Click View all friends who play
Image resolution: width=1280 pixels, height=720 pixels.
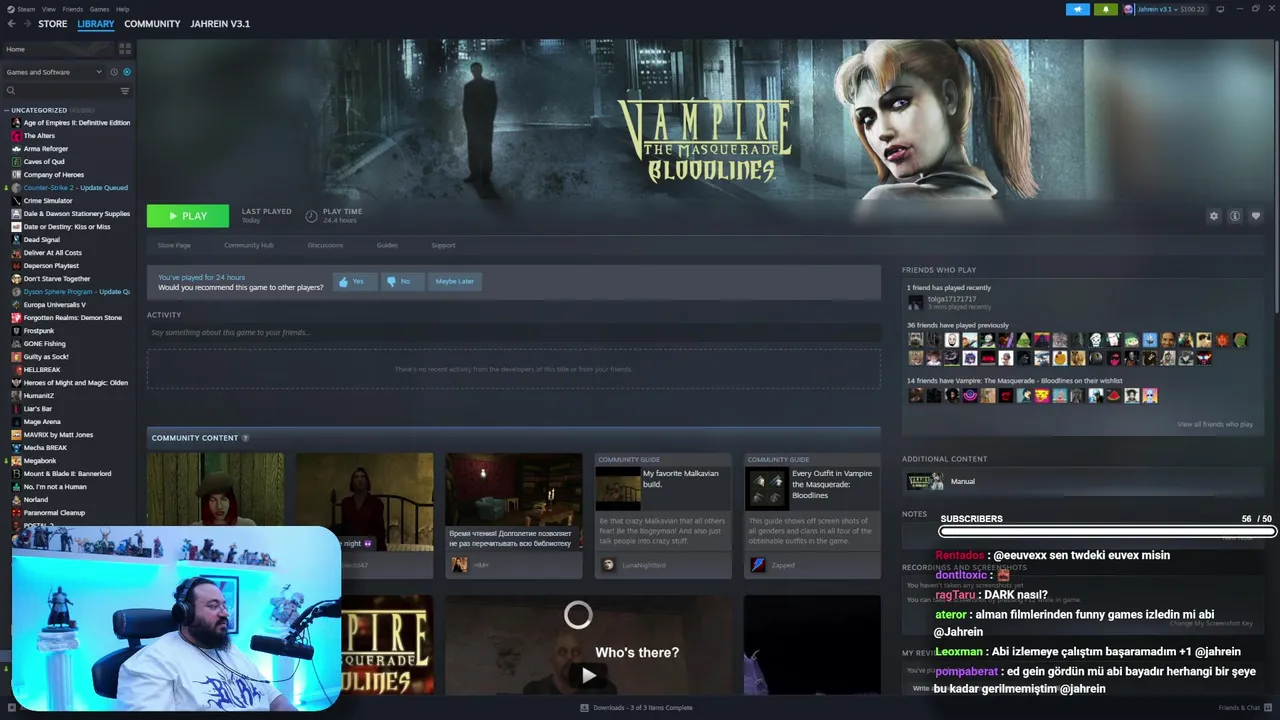click(x=1215, y=424)
